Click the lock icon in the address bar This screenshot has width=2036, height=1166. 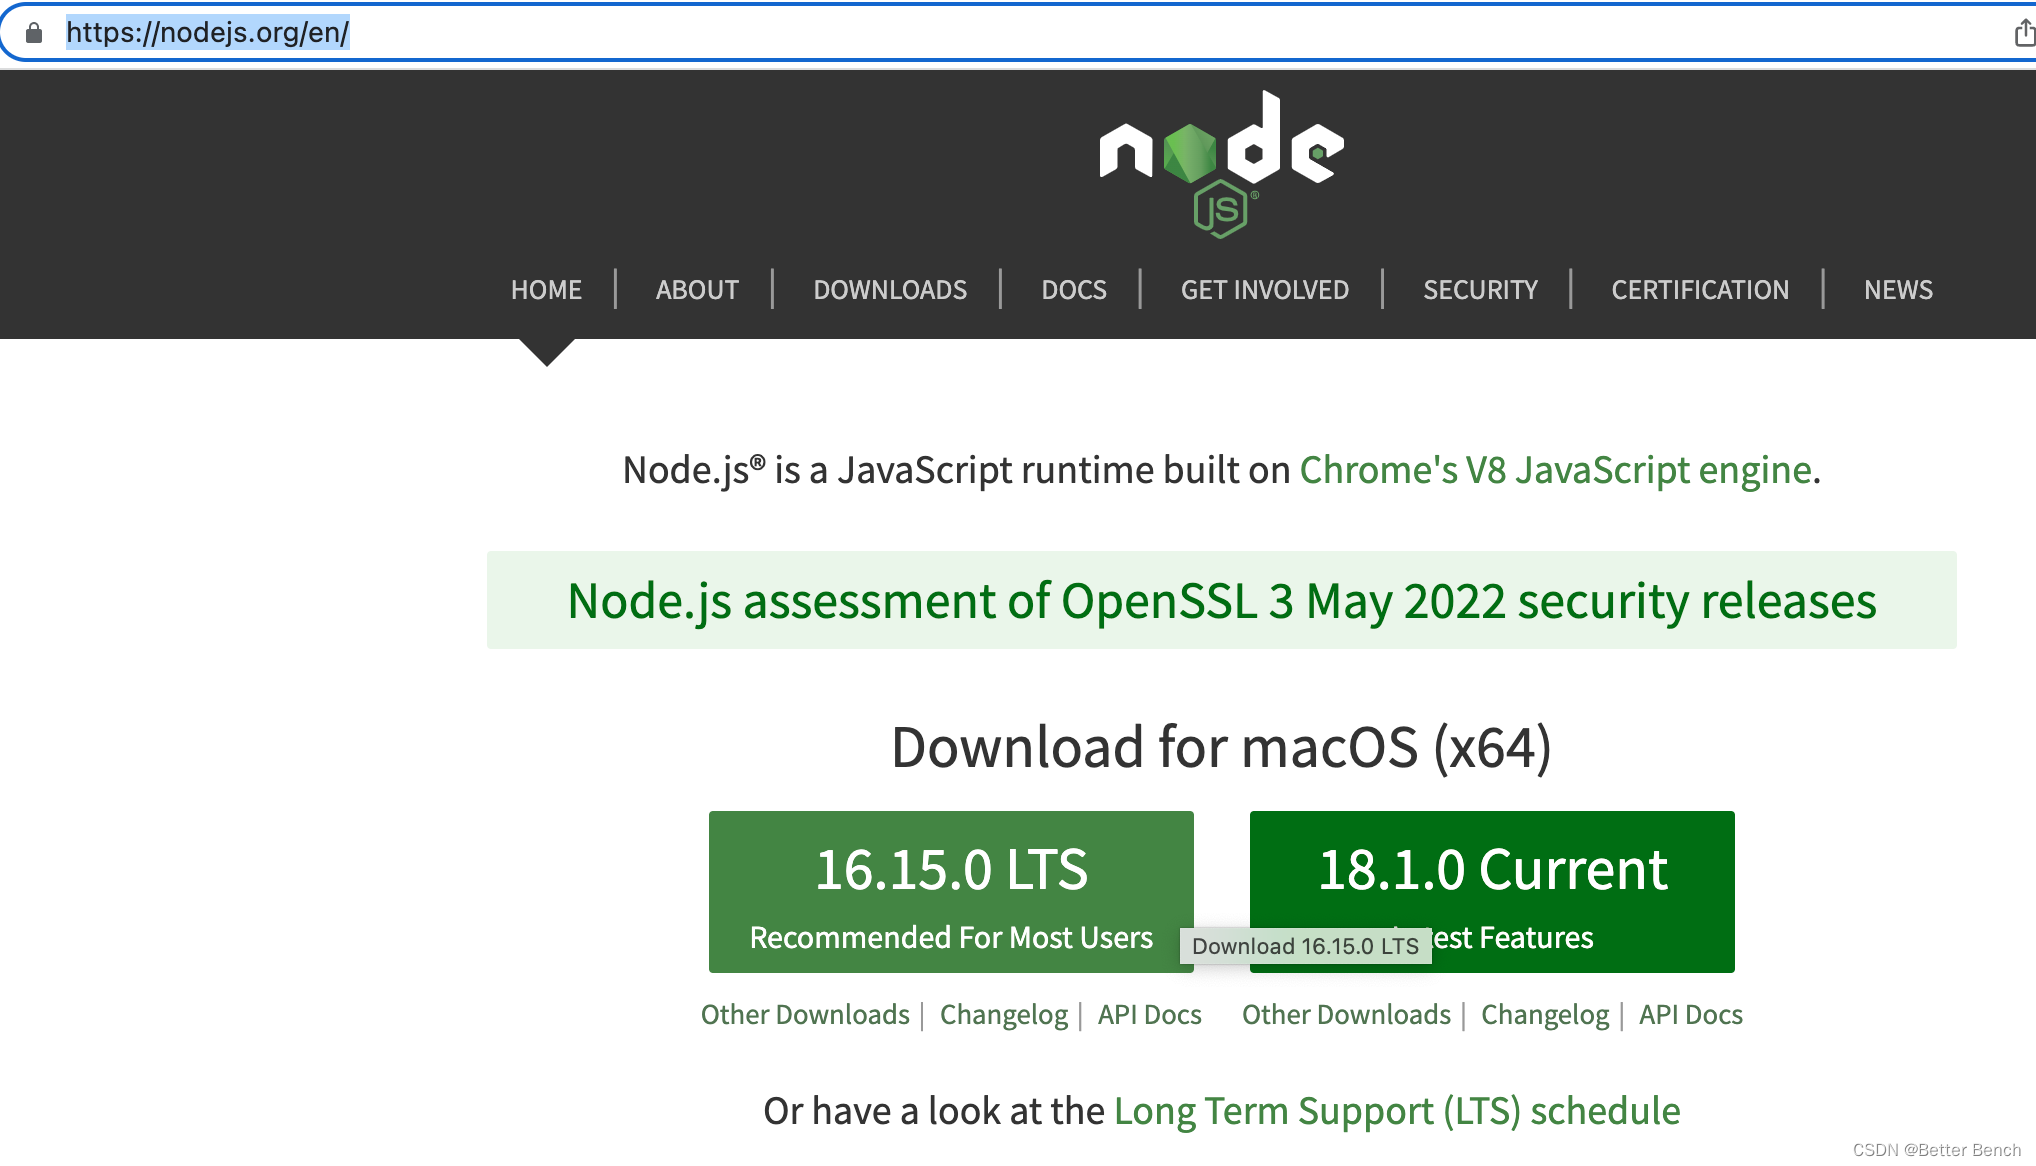click(34, 33)
